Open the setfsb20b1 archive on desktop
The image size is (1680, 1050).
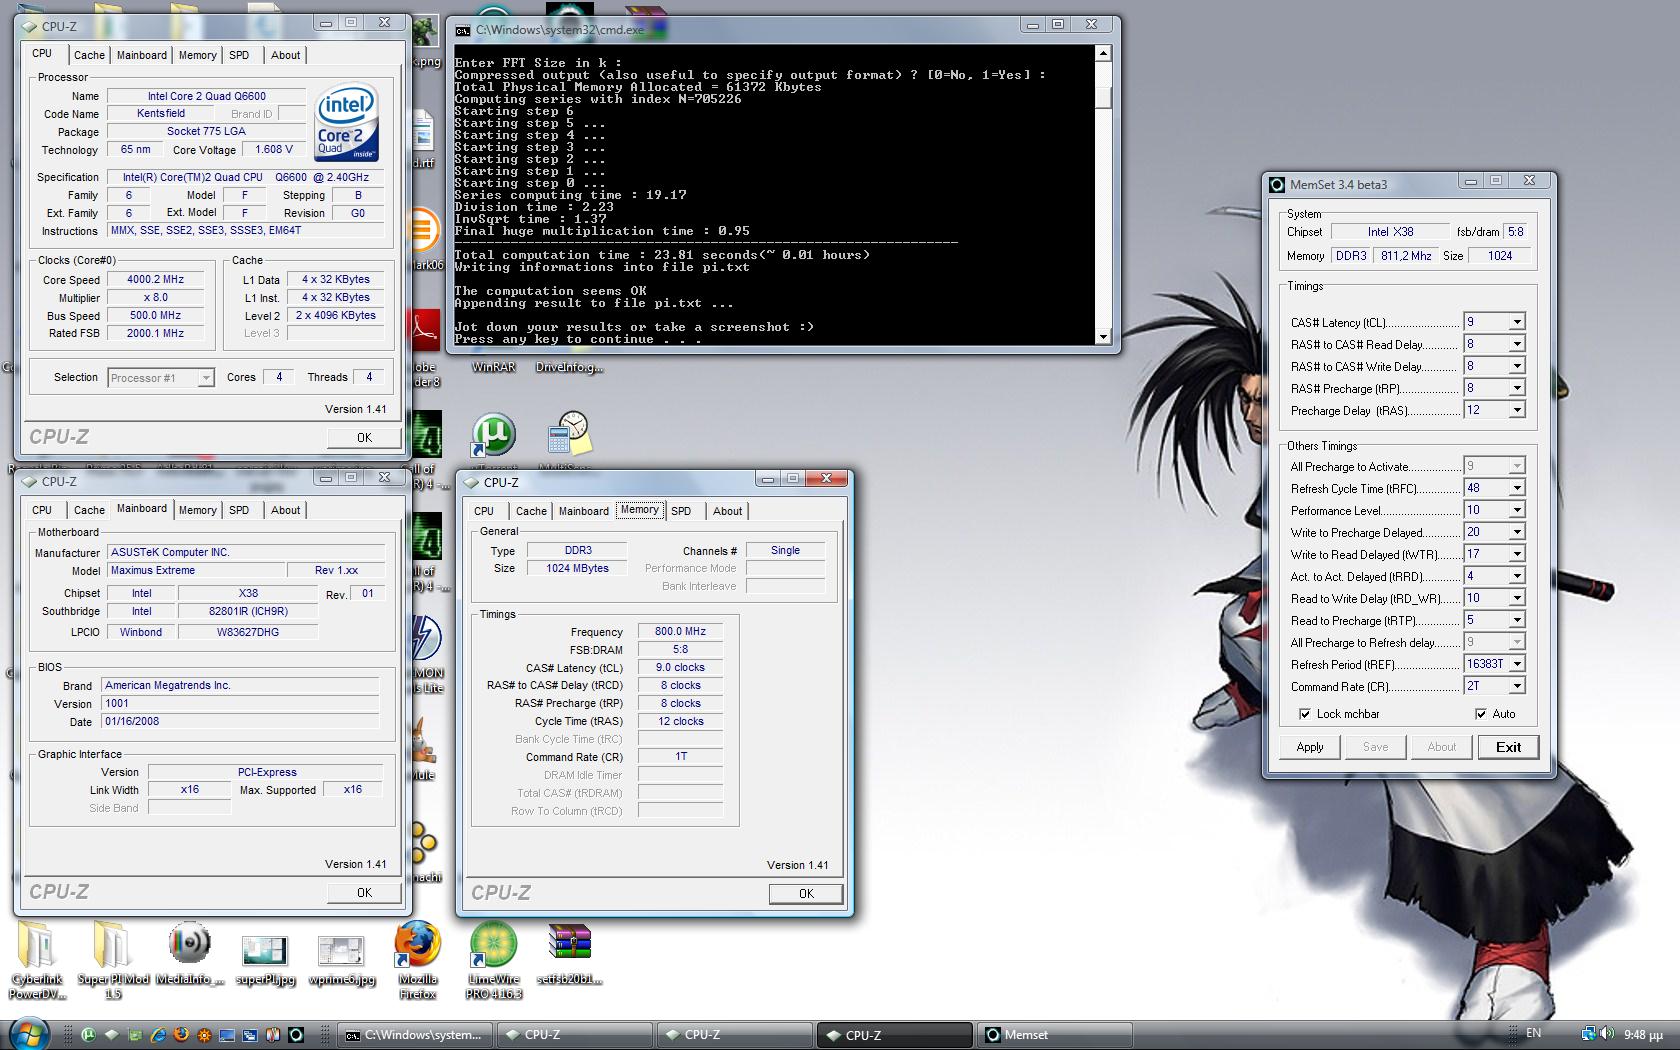(569, 954)
